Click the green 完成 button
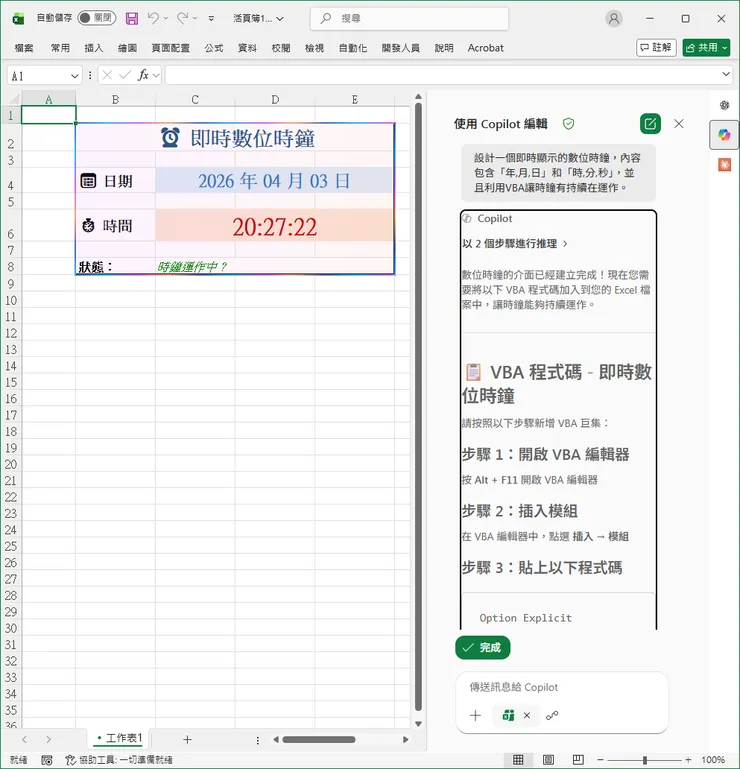Image resolution: width=740 pixels, height=769 pixels. tap(483, 647)
